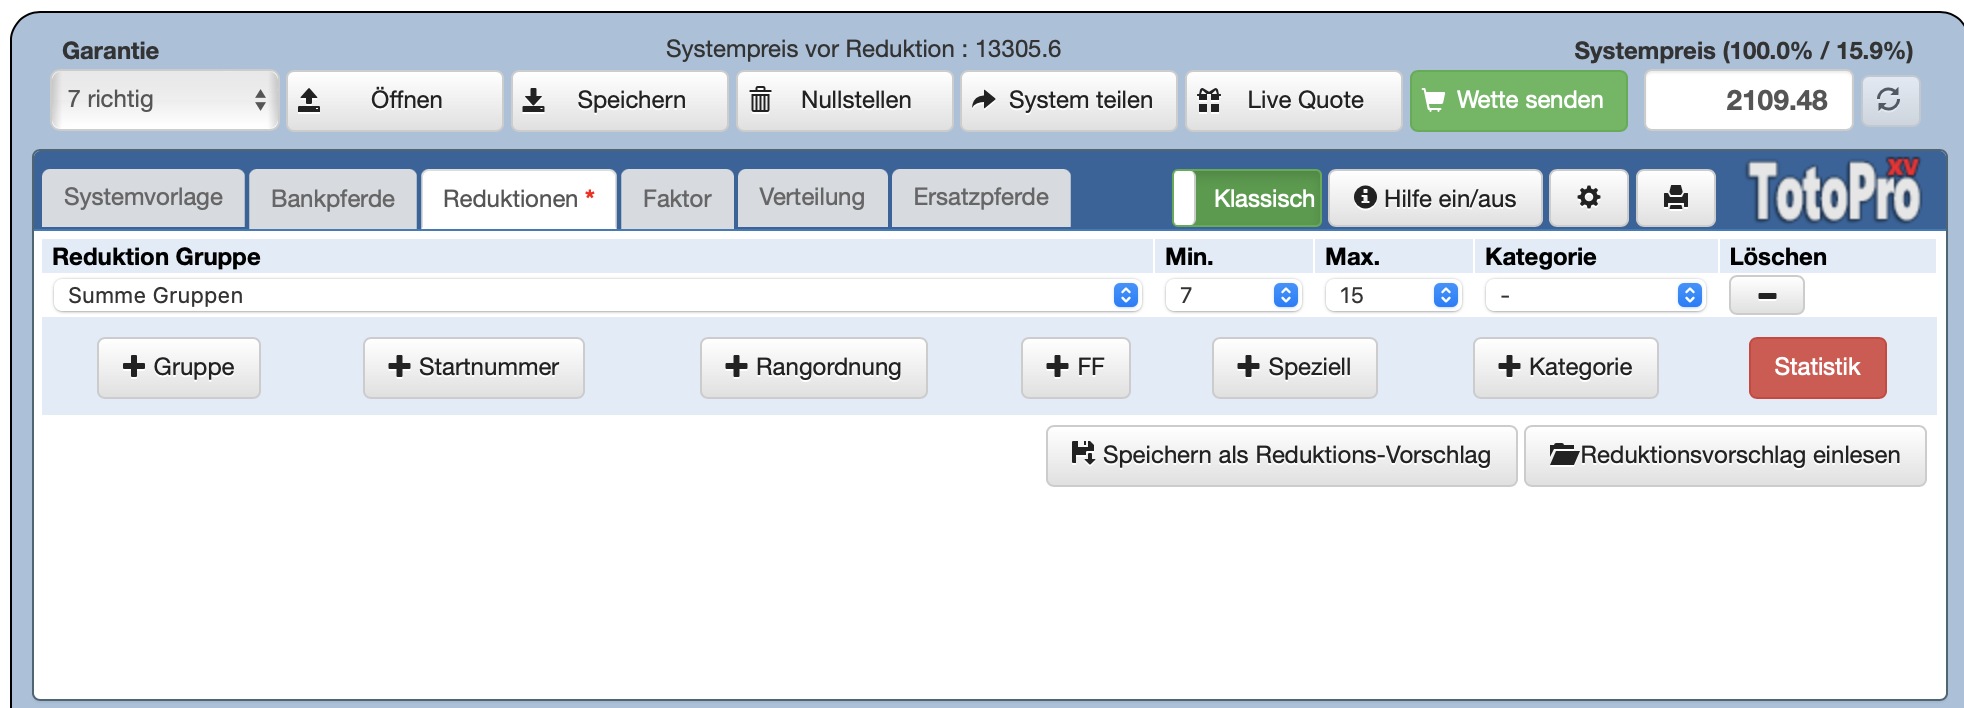Switch to the Verteilung tab
The height and width of the screenshot is (708, 1964).
pyautogui.click(x=812, y=198)
